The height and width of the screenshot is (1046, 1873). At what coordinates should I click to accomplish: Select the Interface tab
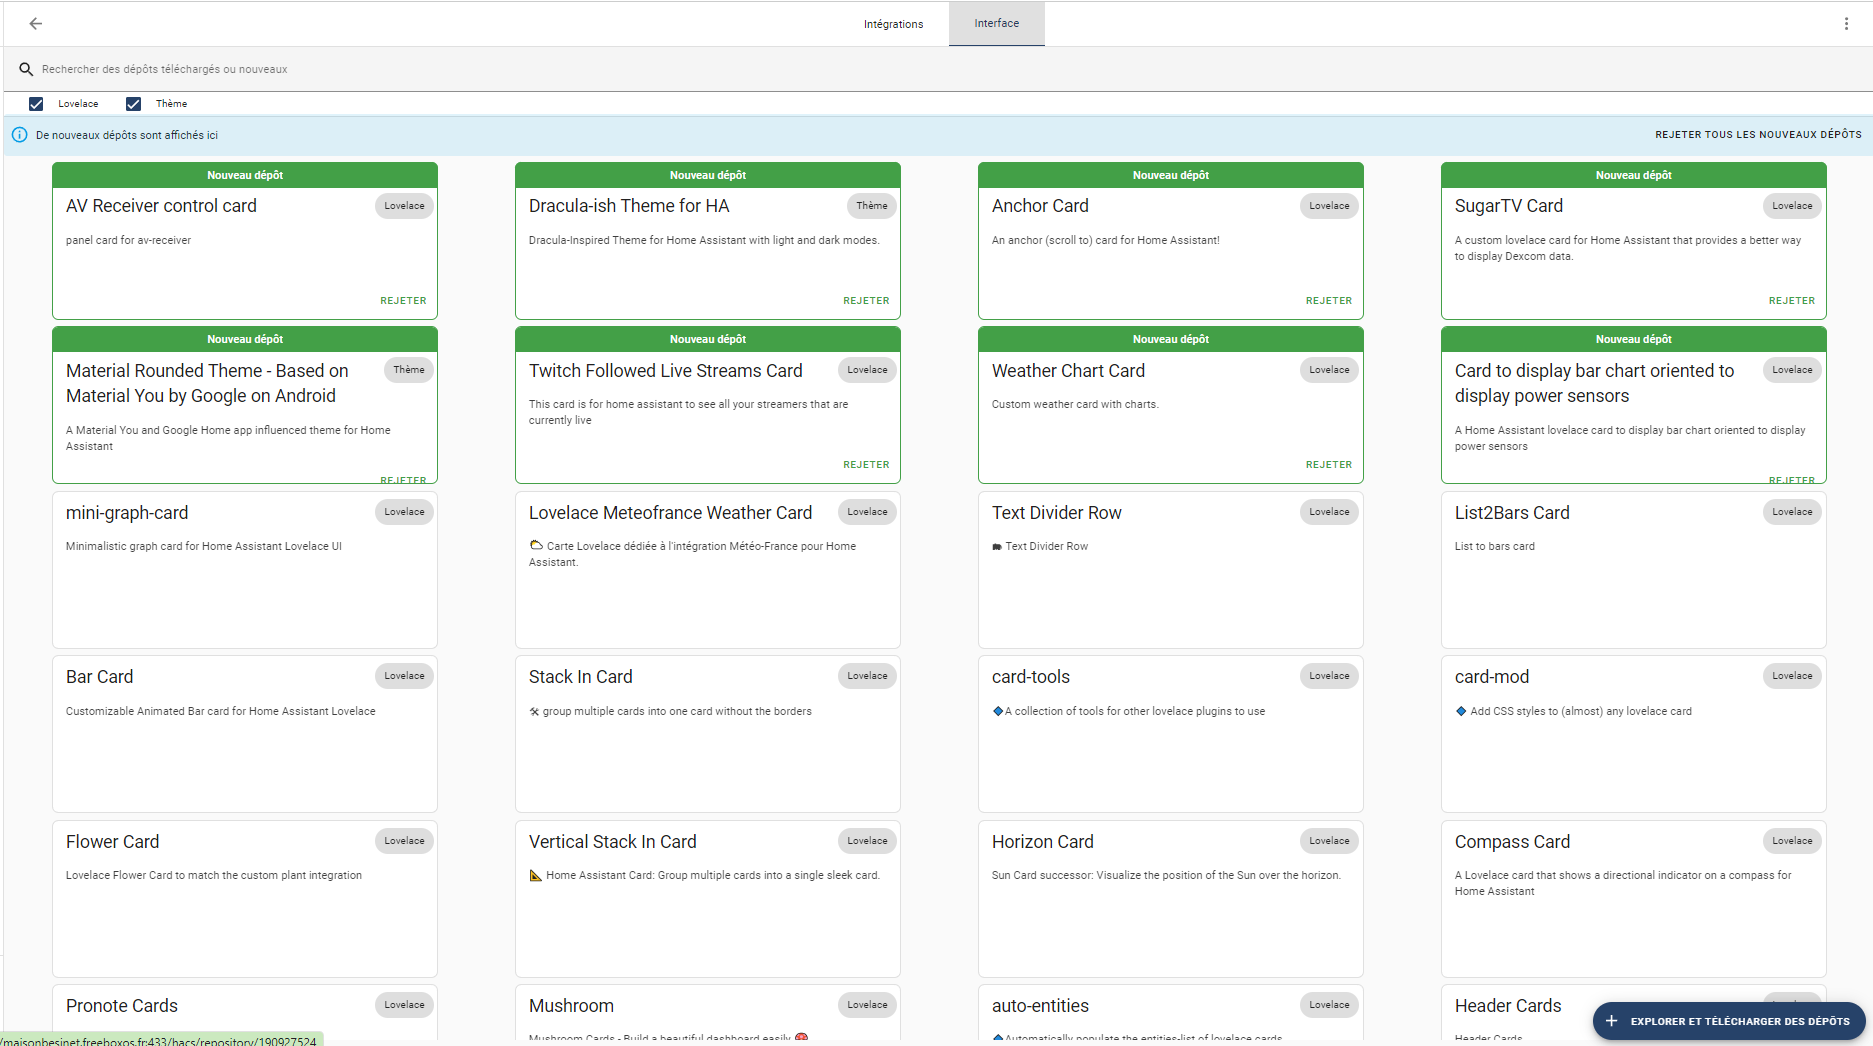click(997, 23)
